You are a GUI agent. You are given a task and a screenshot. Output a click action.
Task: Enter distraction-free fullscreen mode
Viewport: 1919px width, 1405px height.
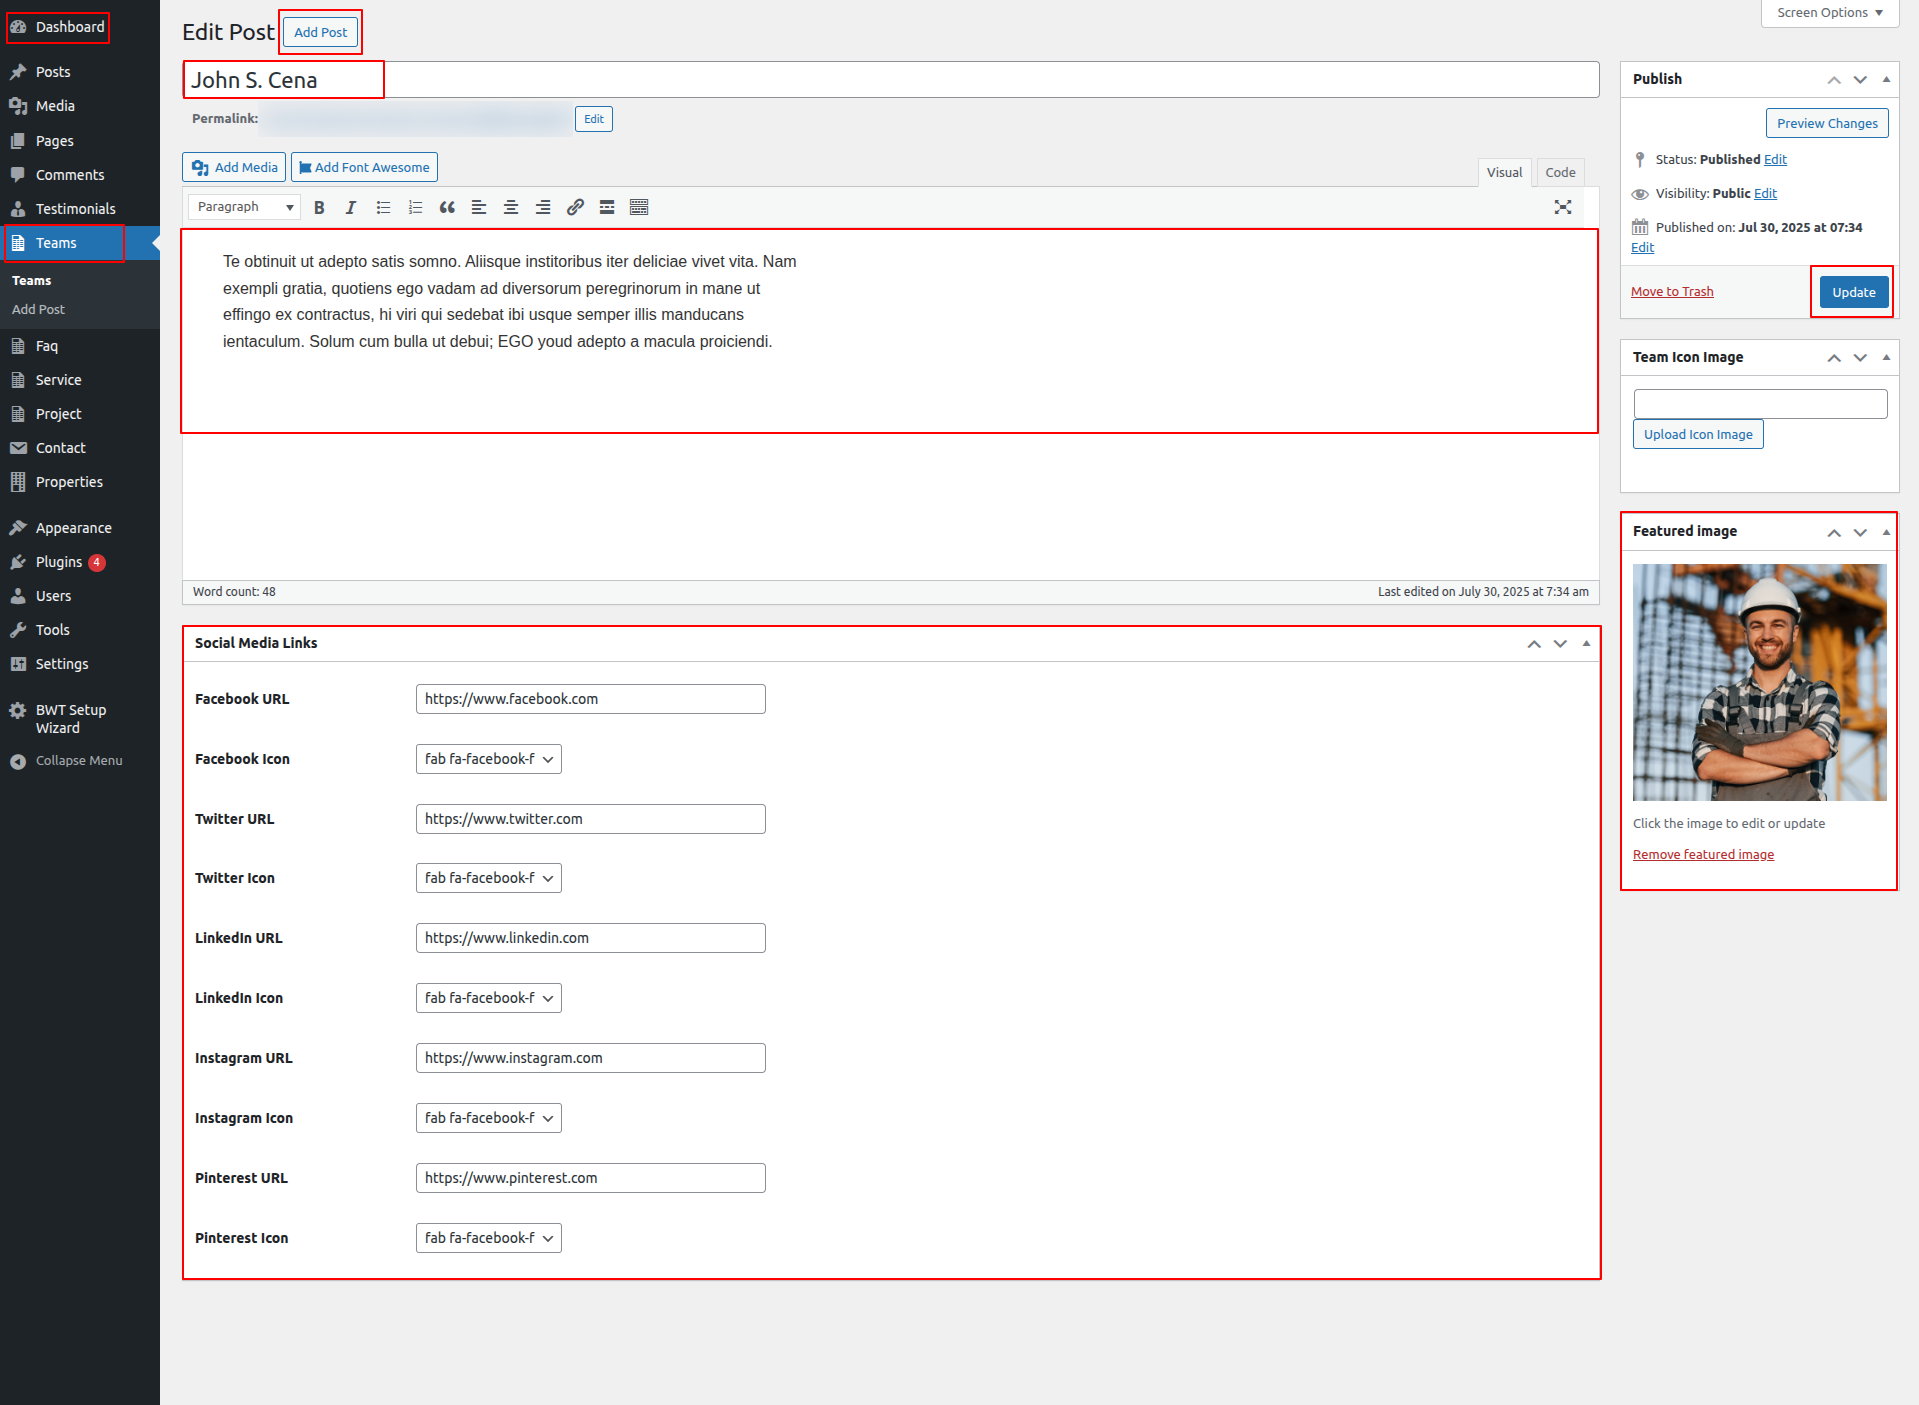[x=1563, y=207]
